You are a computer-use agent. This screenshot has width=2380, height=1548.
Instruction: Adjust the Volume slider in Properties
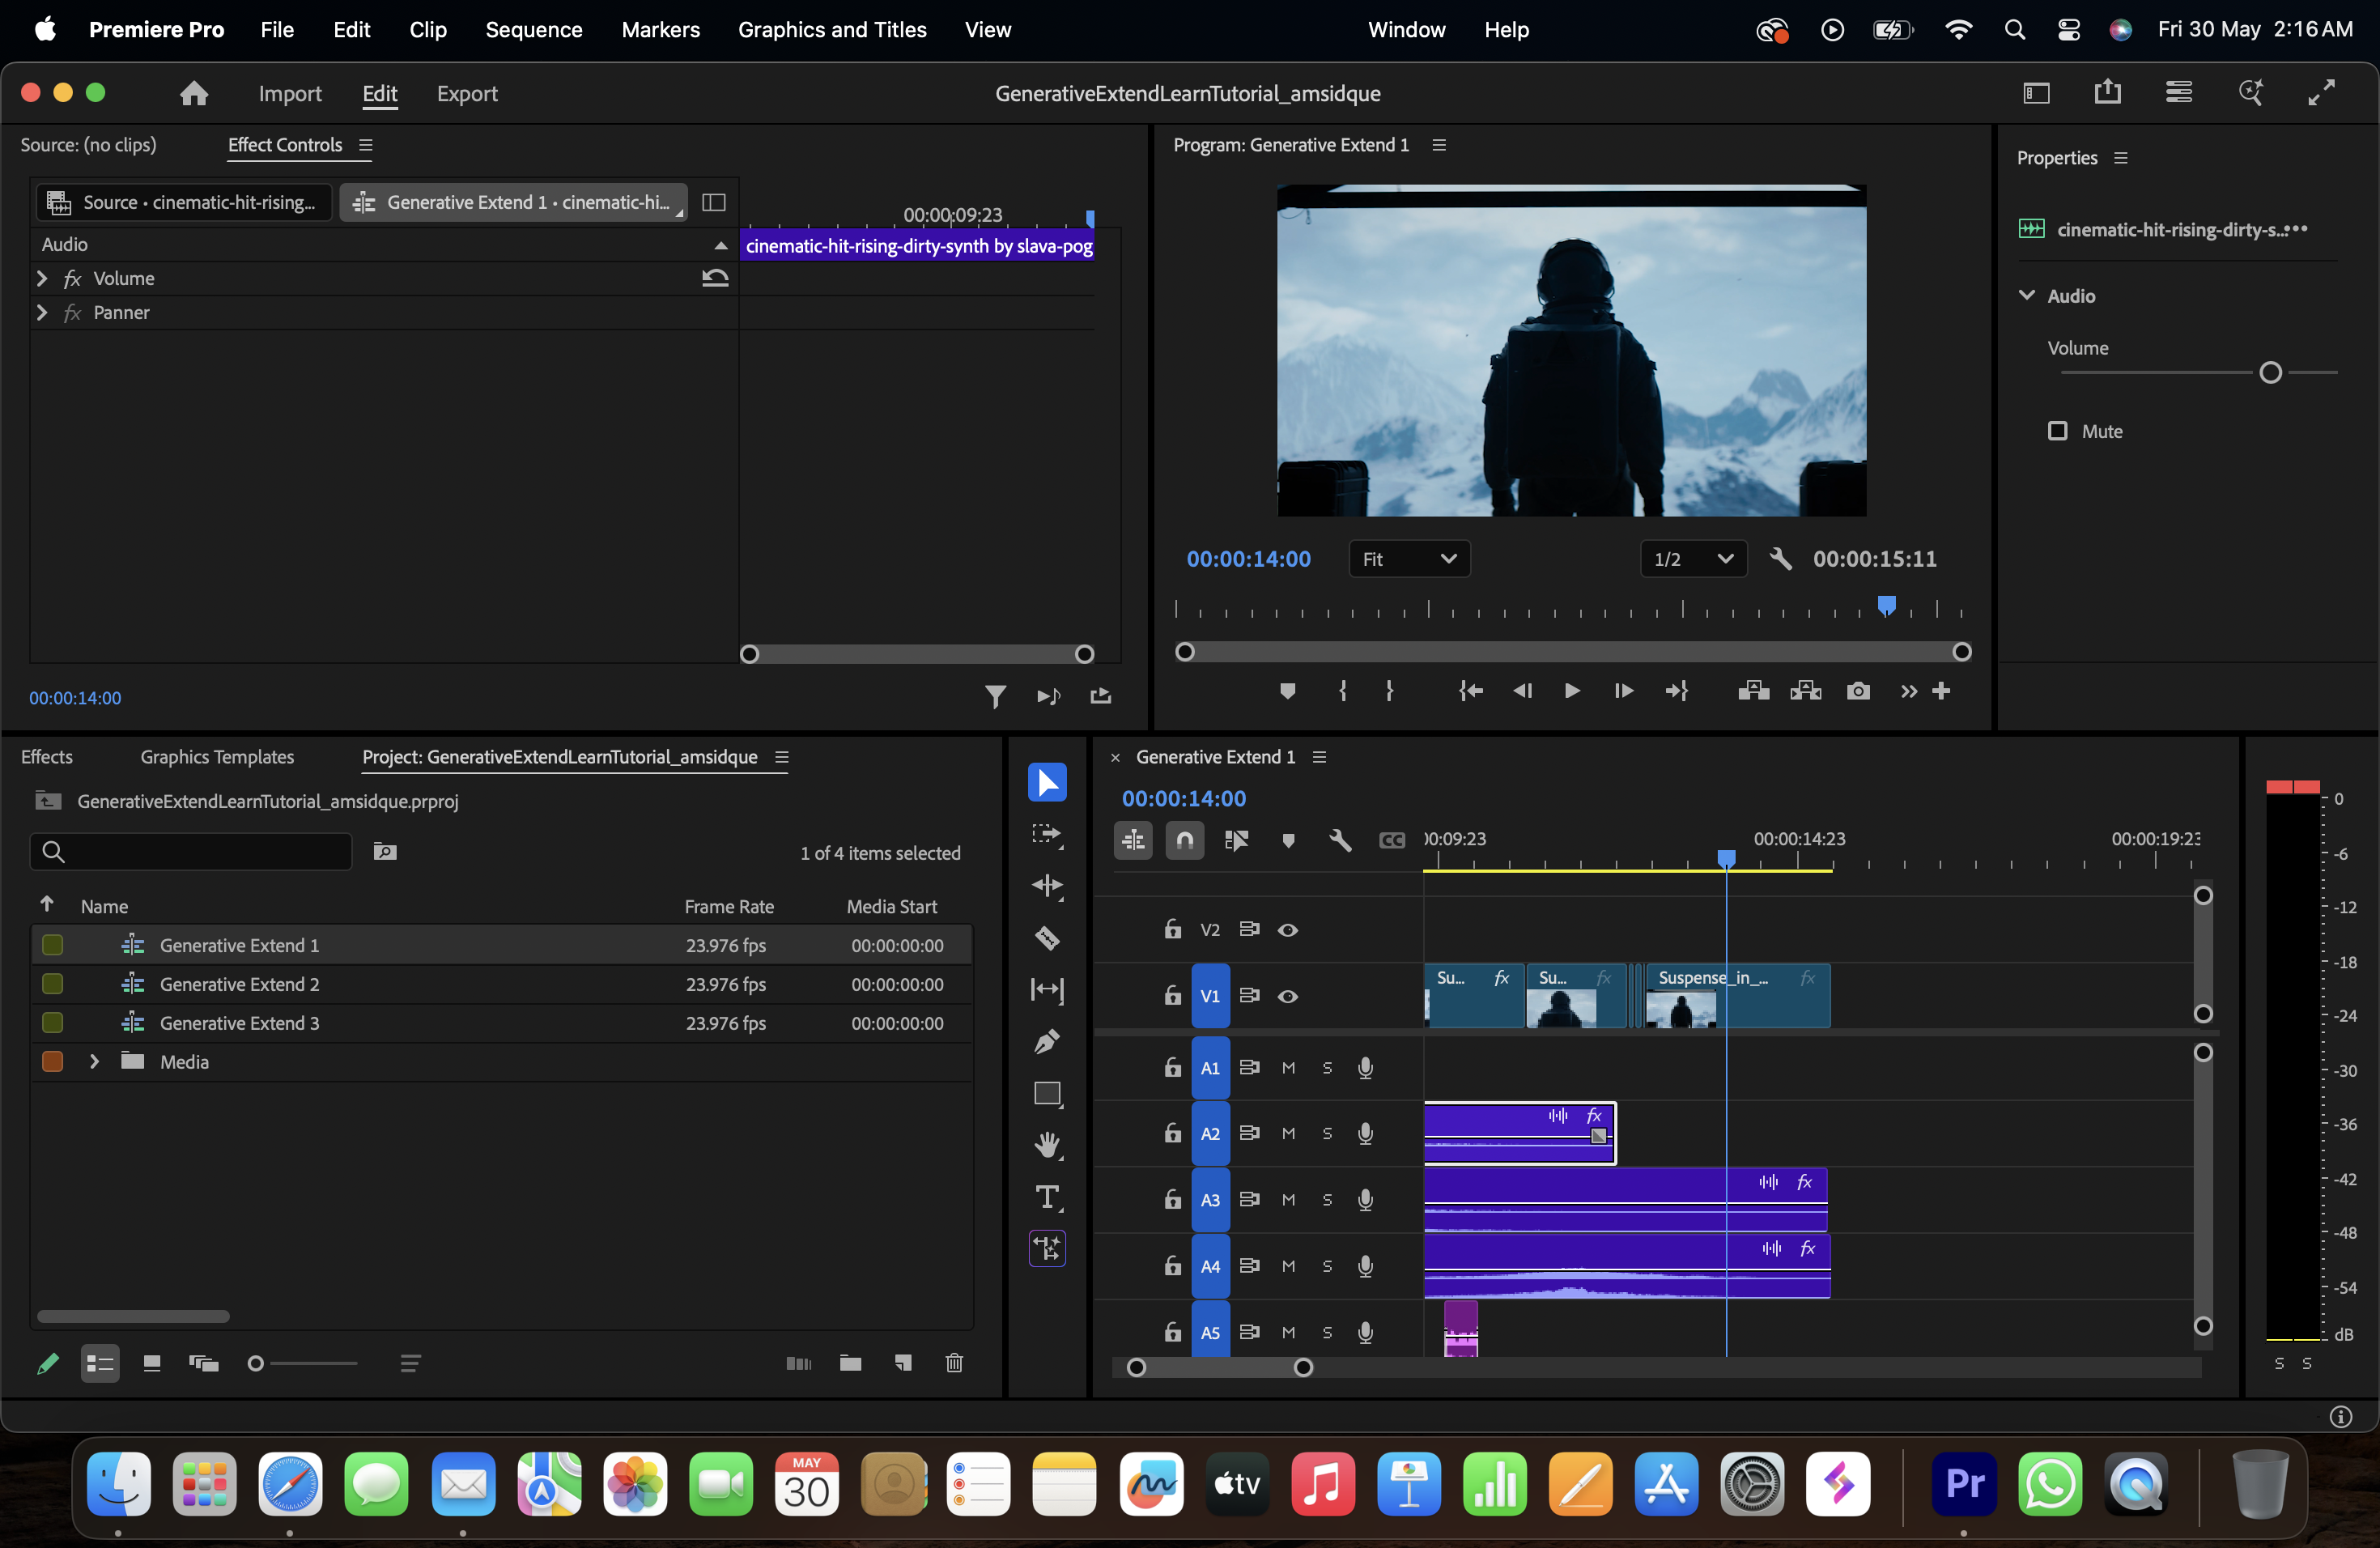(2272, 372)
